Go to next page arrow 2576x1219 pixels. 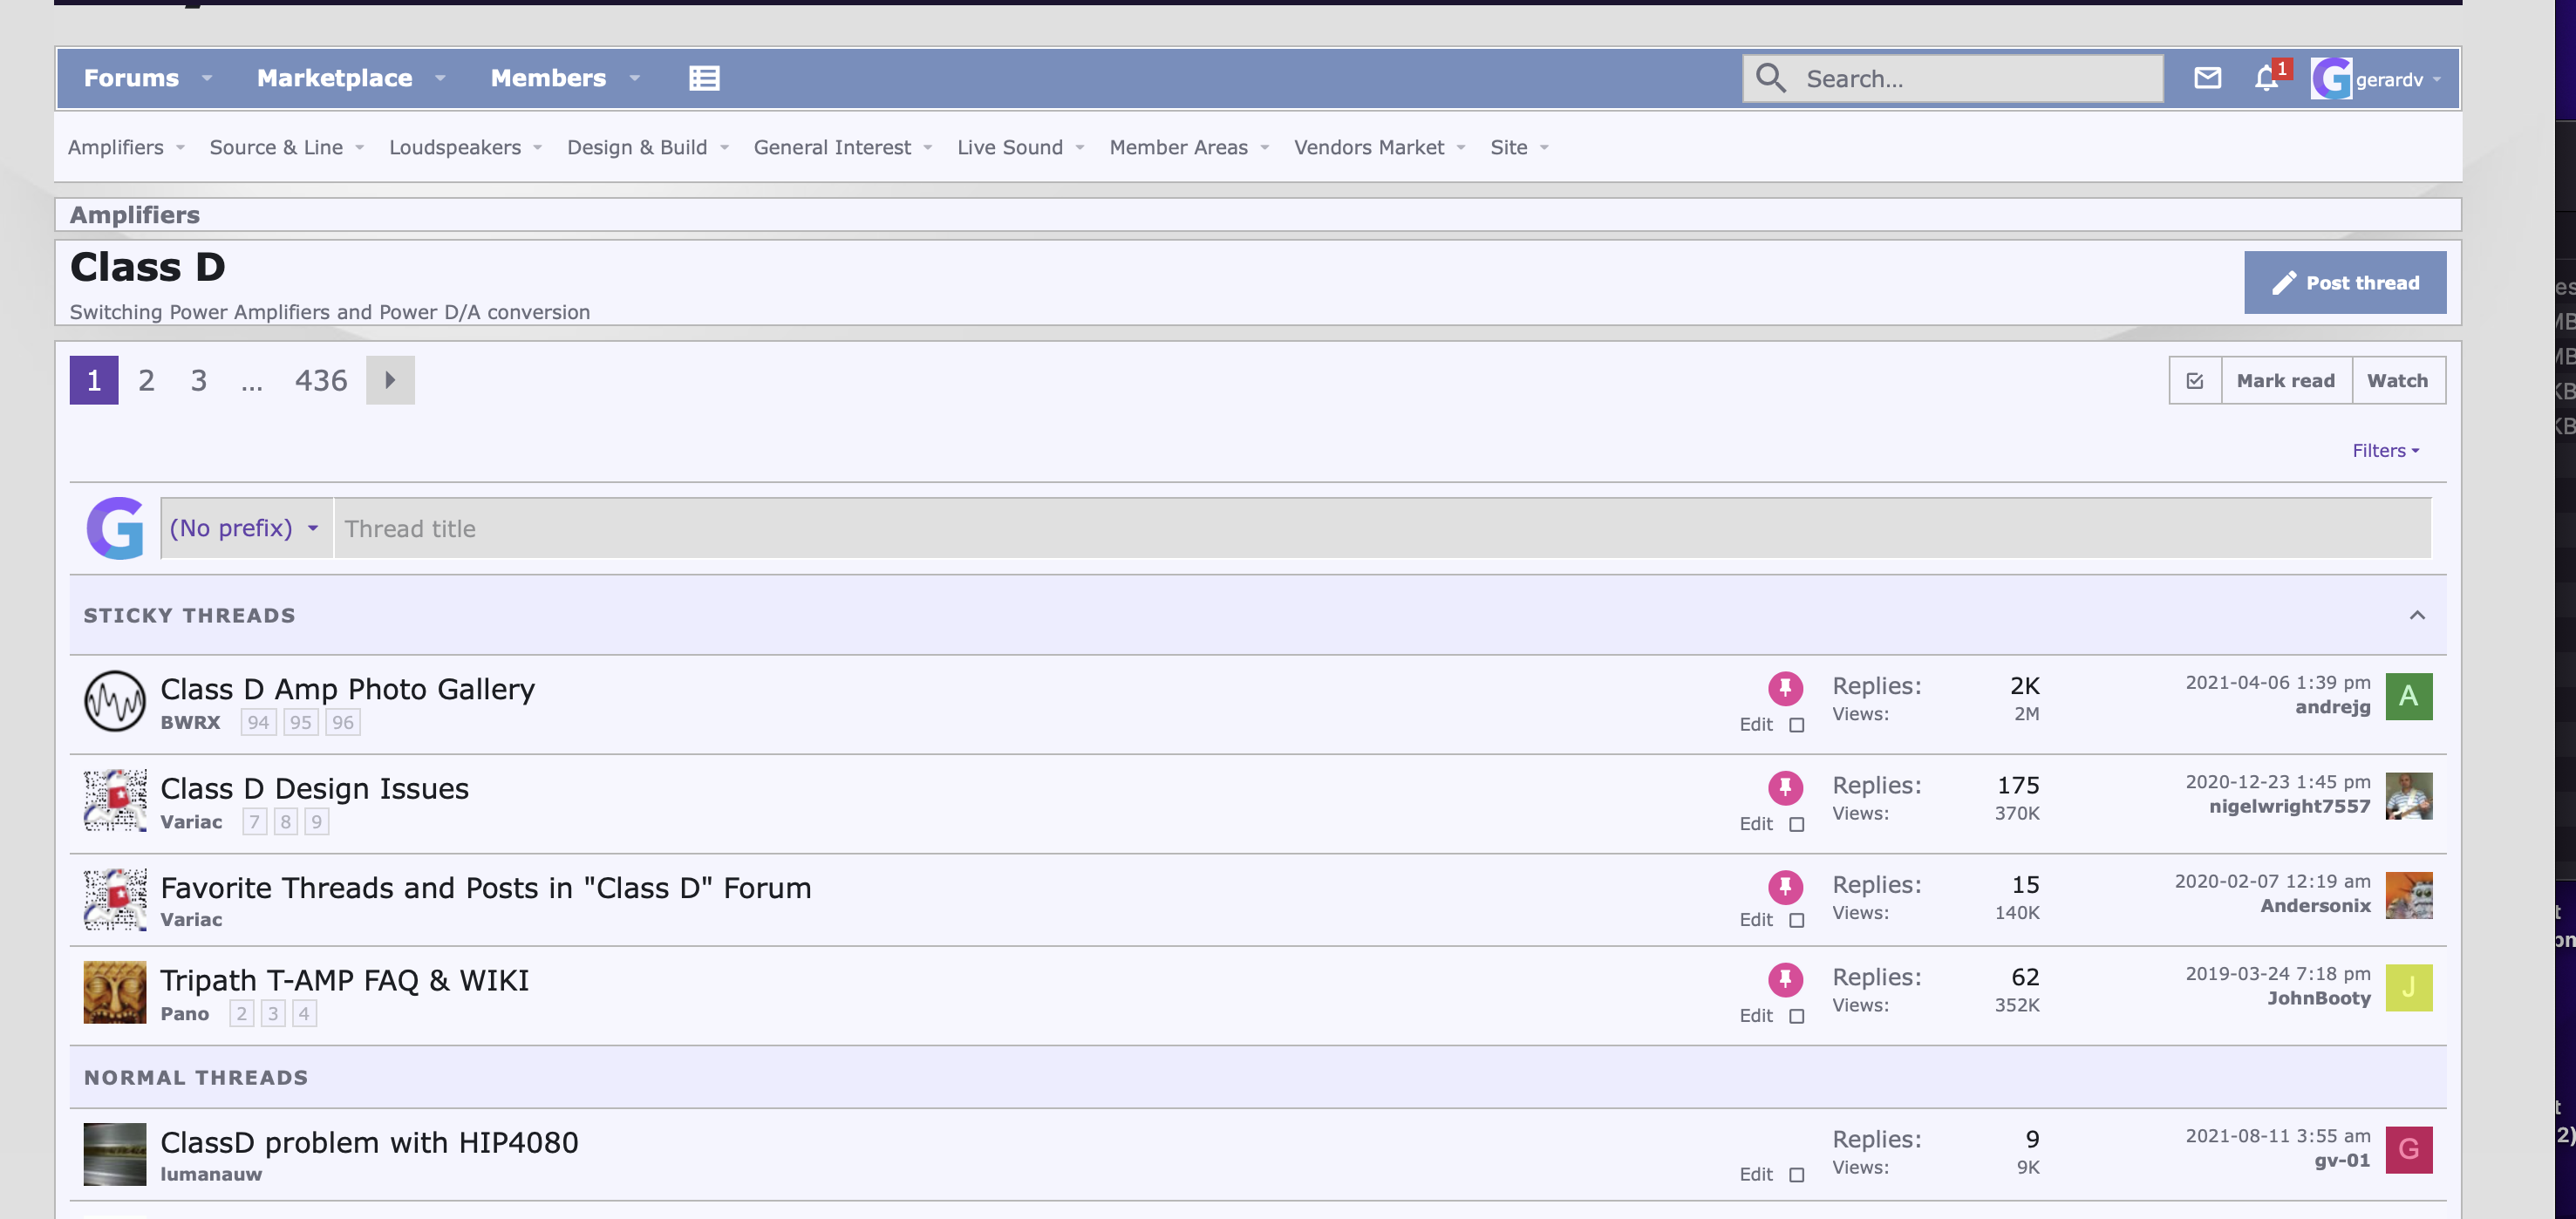pos(390,380)
